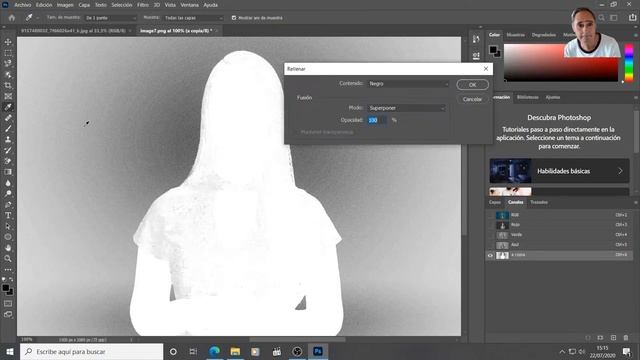Click the Opacidad value field
Screen dimensions: 640x360
click(x=377, y=120)
